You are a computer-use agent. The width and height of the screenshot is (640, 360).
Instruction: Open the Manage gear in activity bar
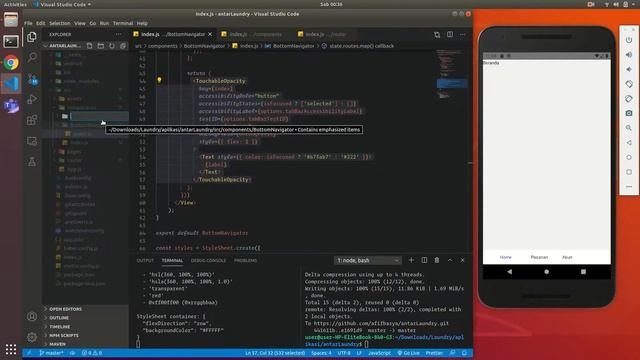coord(32,337)
